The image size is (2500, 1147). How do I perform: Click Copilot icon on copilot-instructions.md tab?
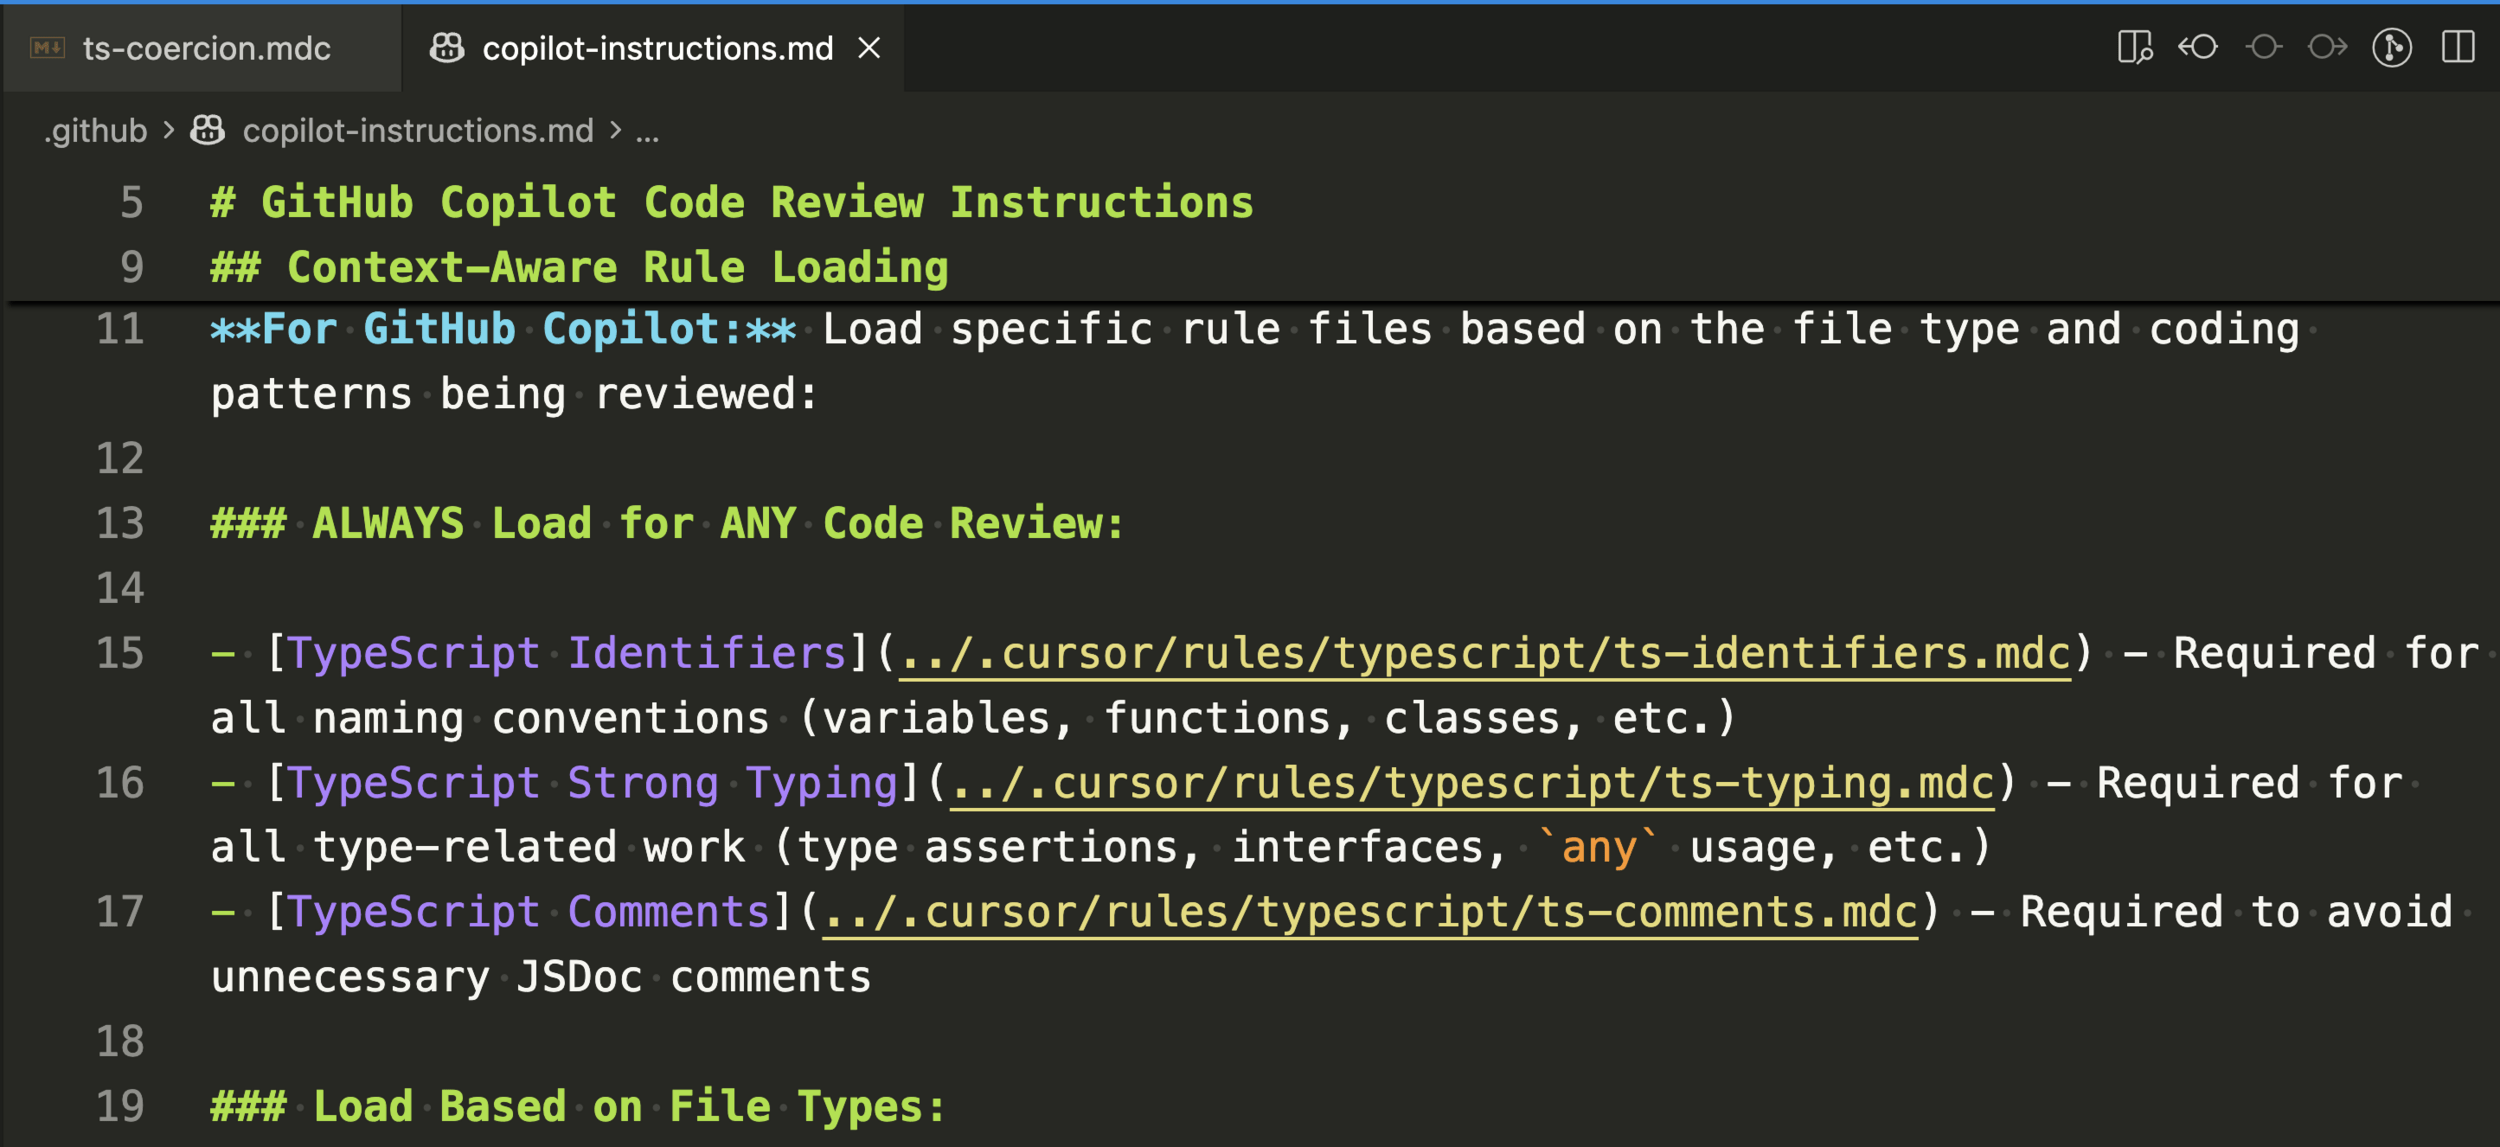(x=447, y=47)
